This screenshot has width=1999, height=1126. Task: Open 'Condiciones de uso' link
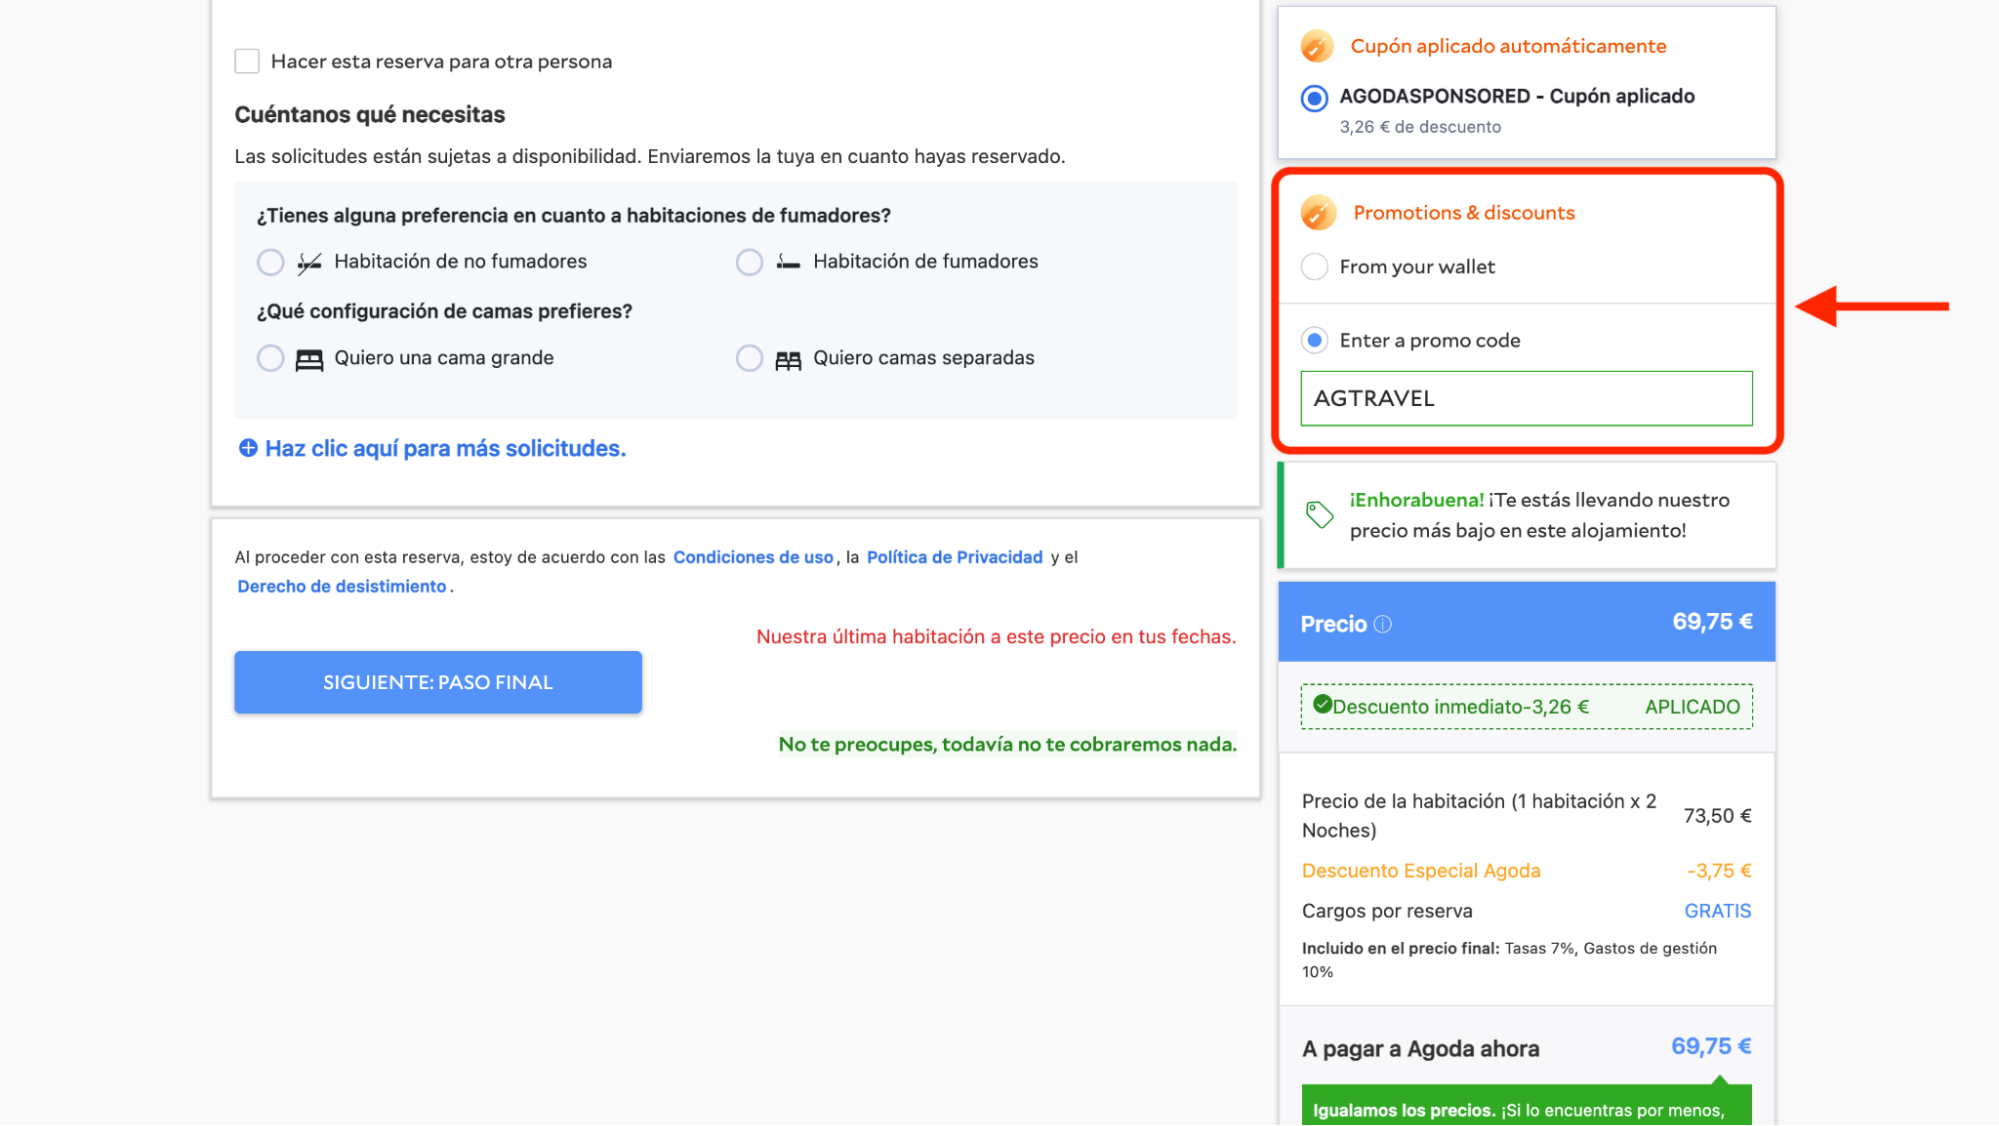point(753,557)
